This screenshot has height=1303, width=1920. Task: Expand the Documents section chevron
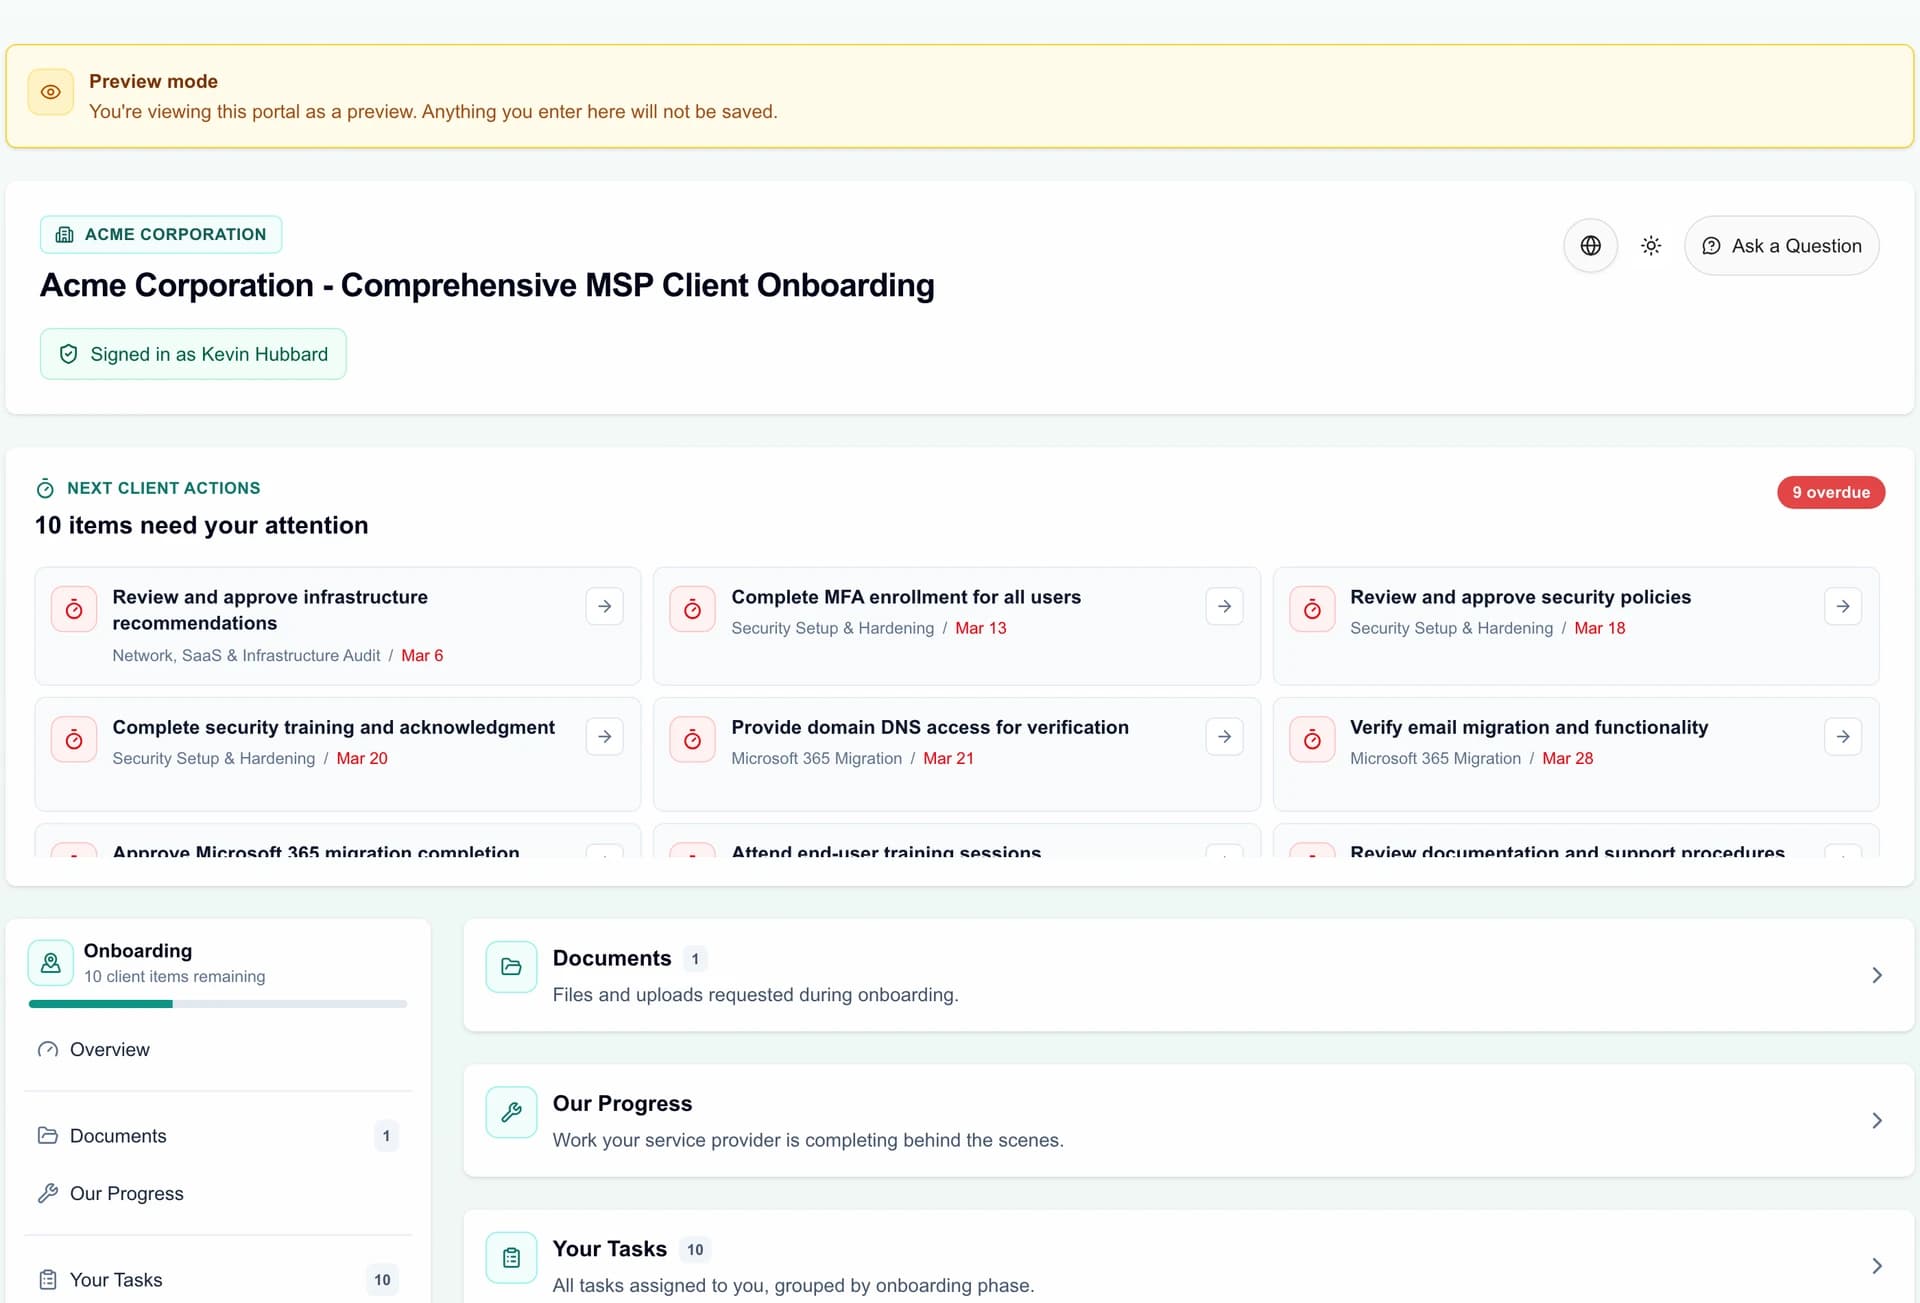pyautogui.click(x=1877, y=975)
